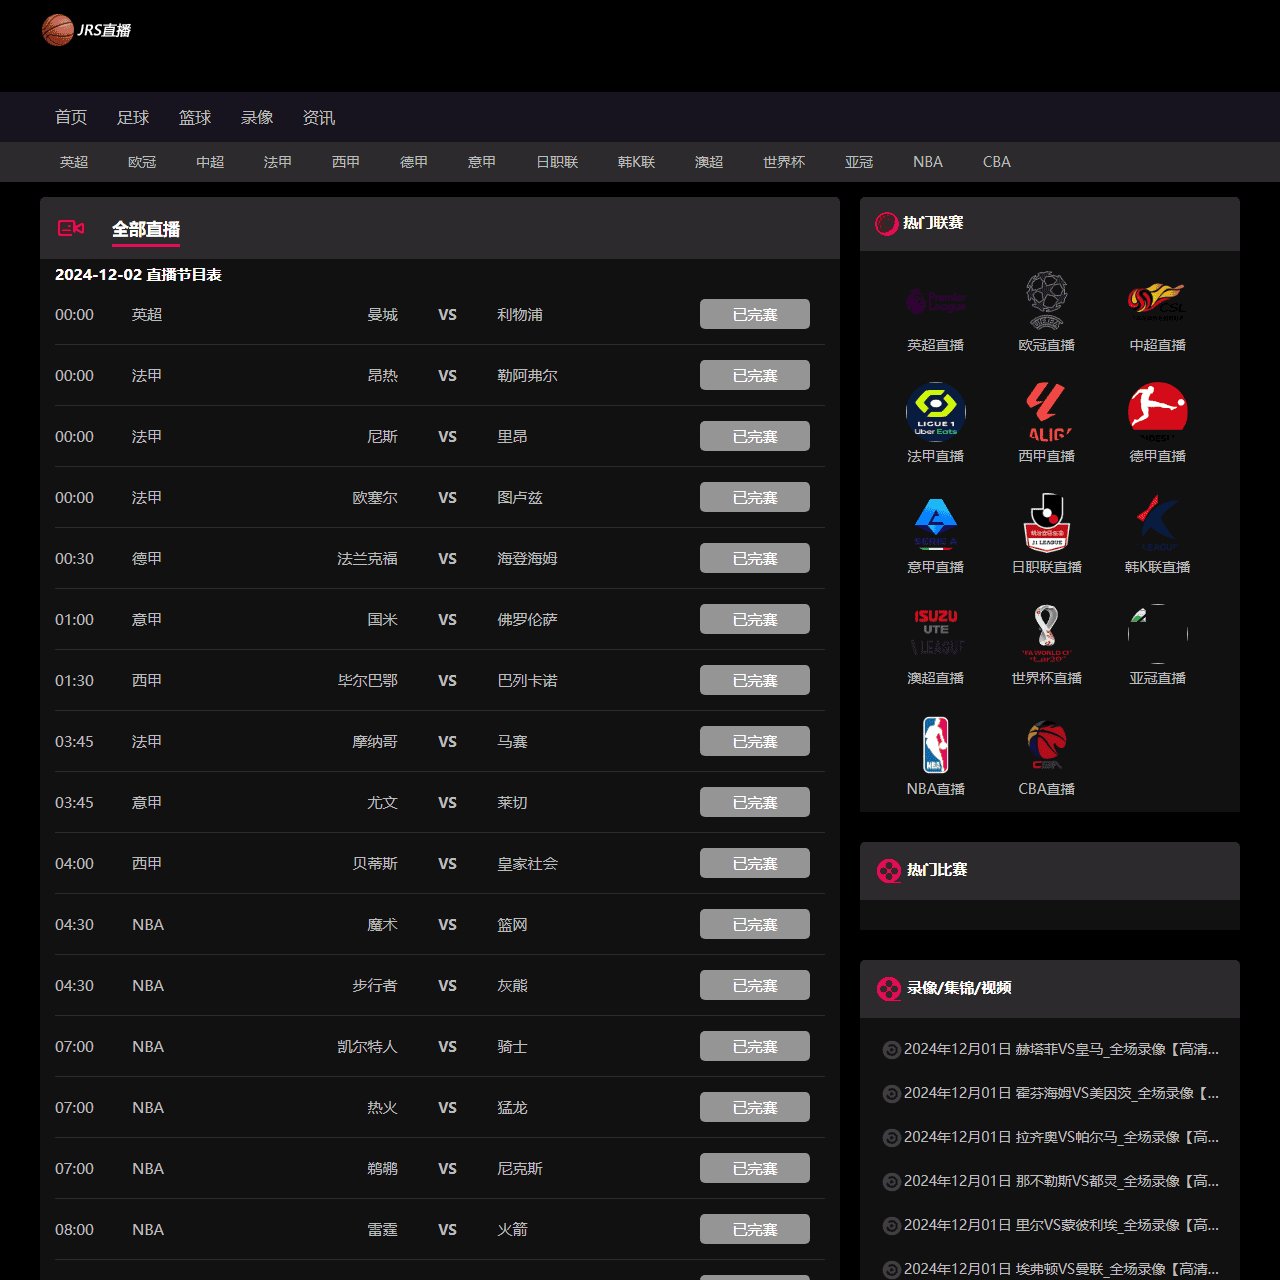This screenshot has height=1280, width=1280.
Task: Open 赫塔菲VS皇马 full replay link
Action: (x=1061, y=1049)
